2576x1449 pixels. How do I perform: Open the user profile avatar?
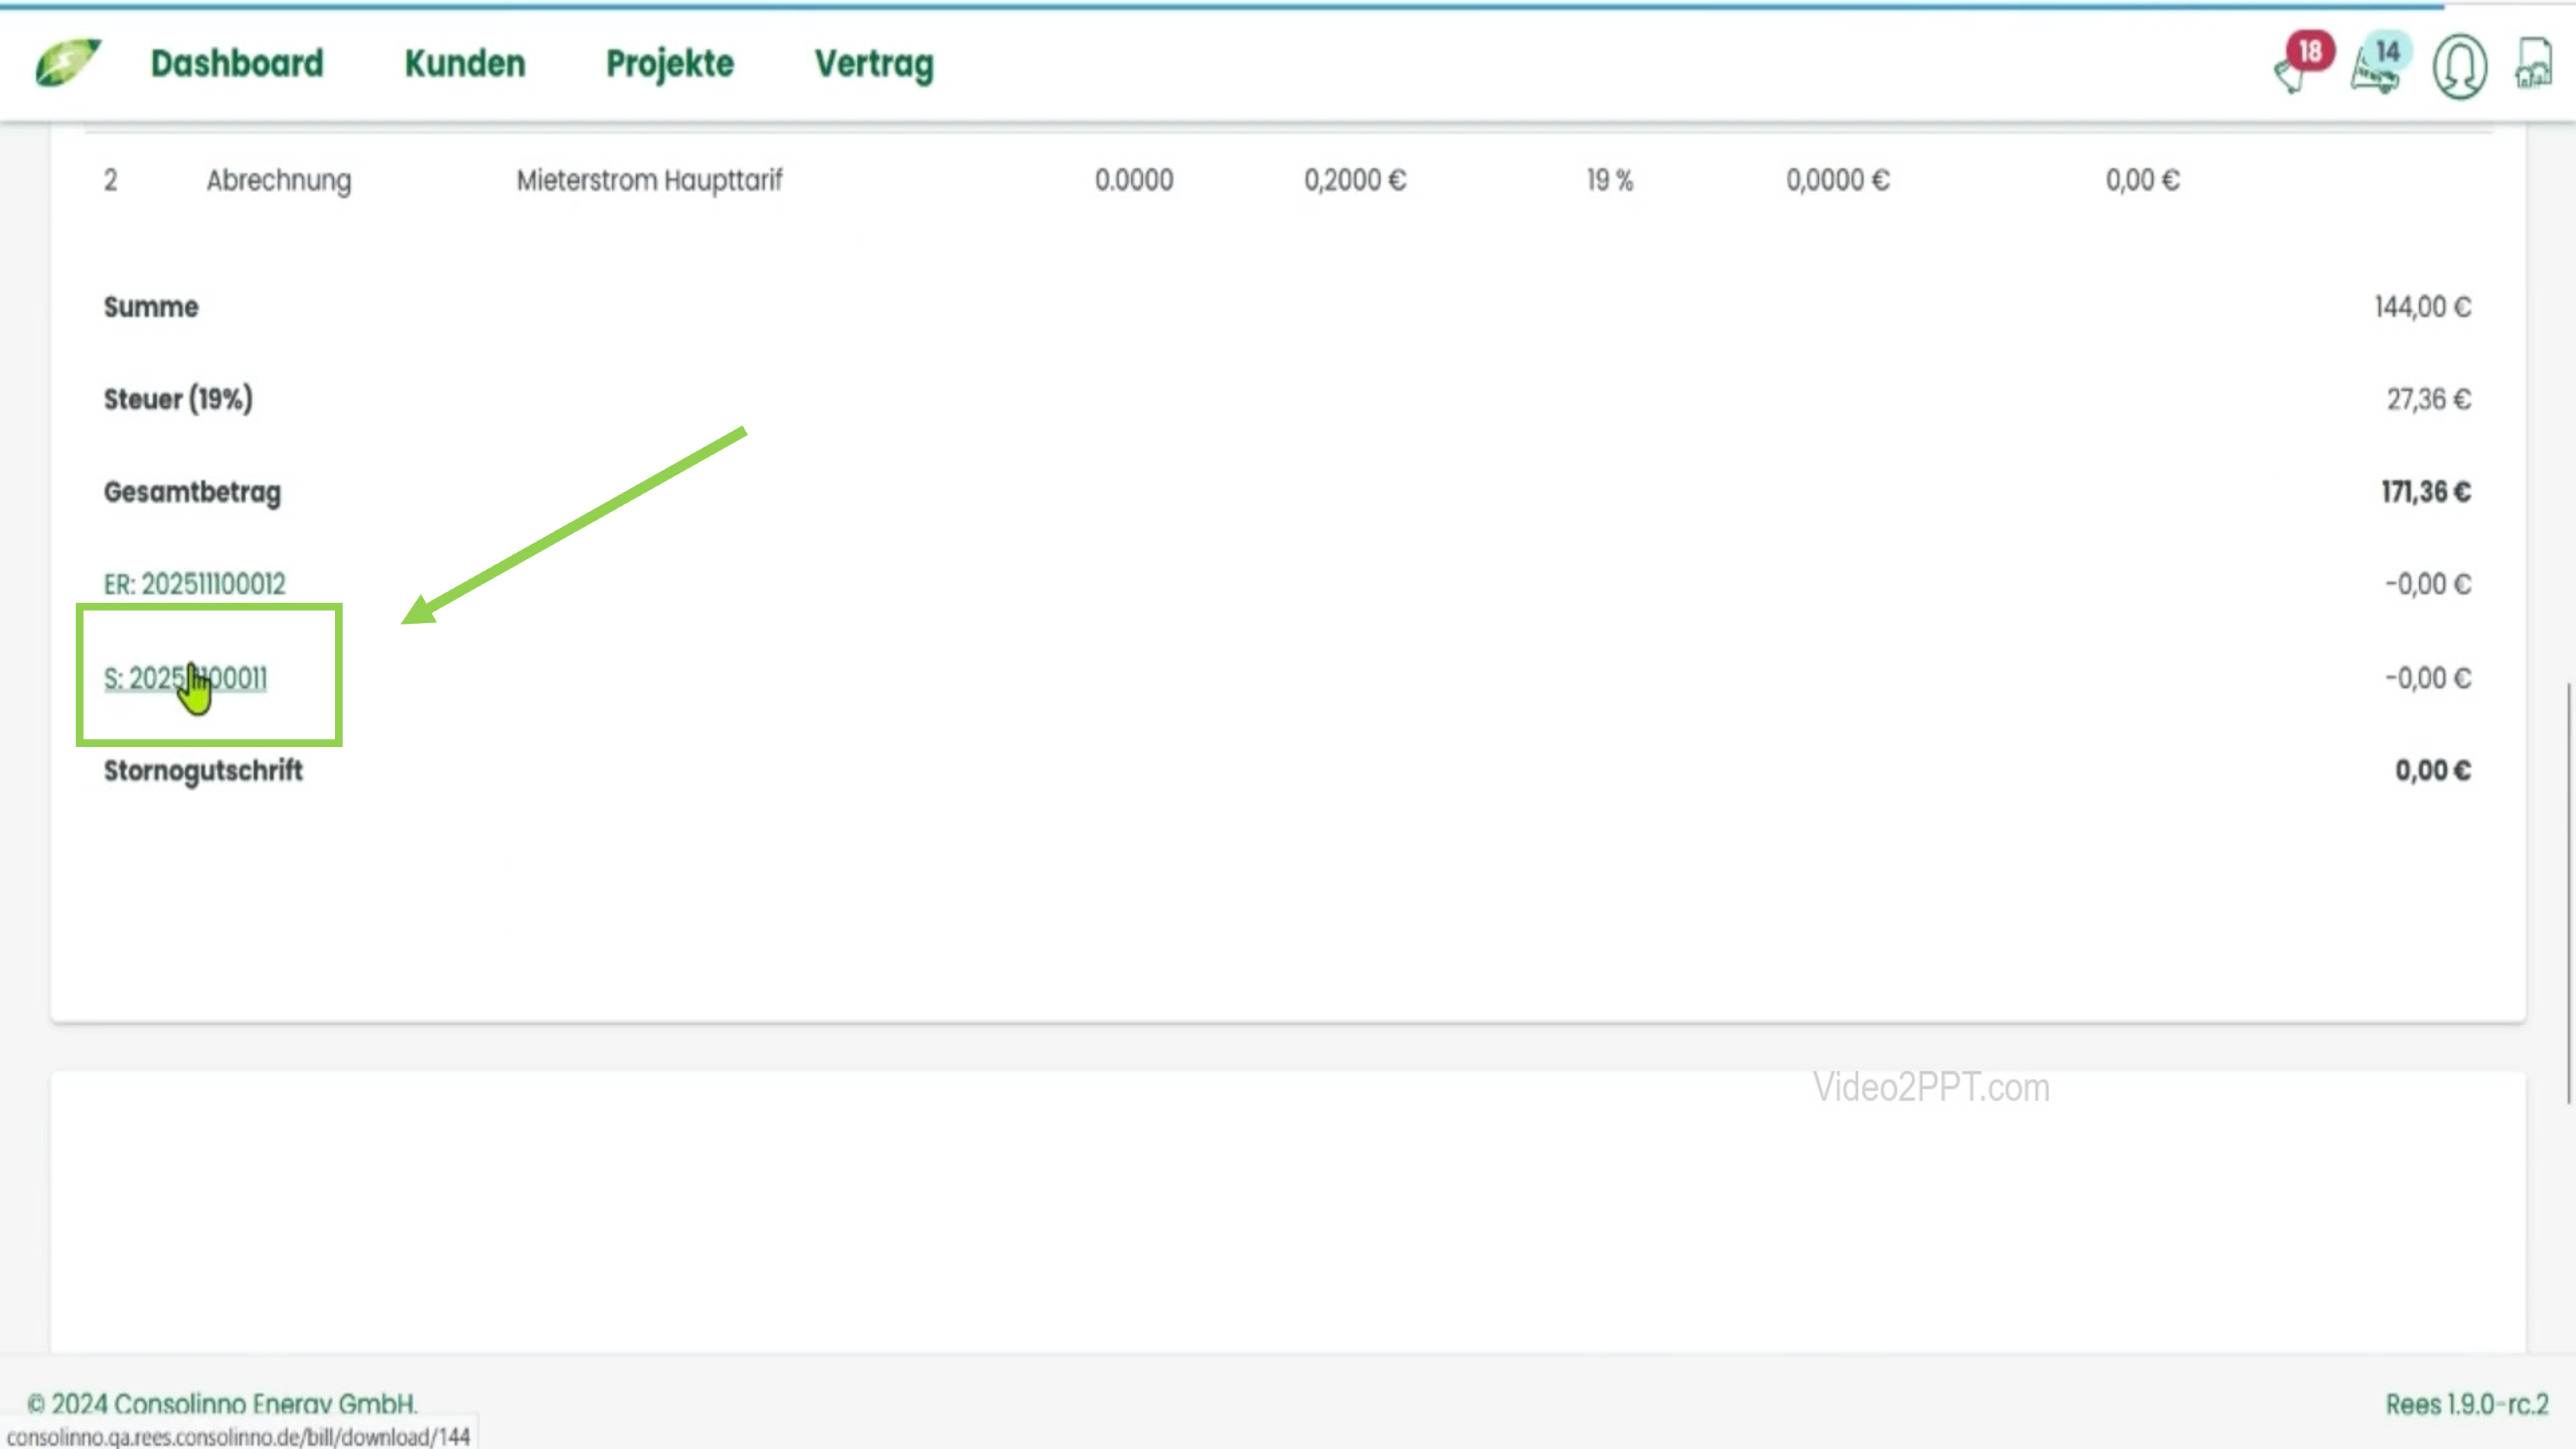click(x=2459, y=66)
